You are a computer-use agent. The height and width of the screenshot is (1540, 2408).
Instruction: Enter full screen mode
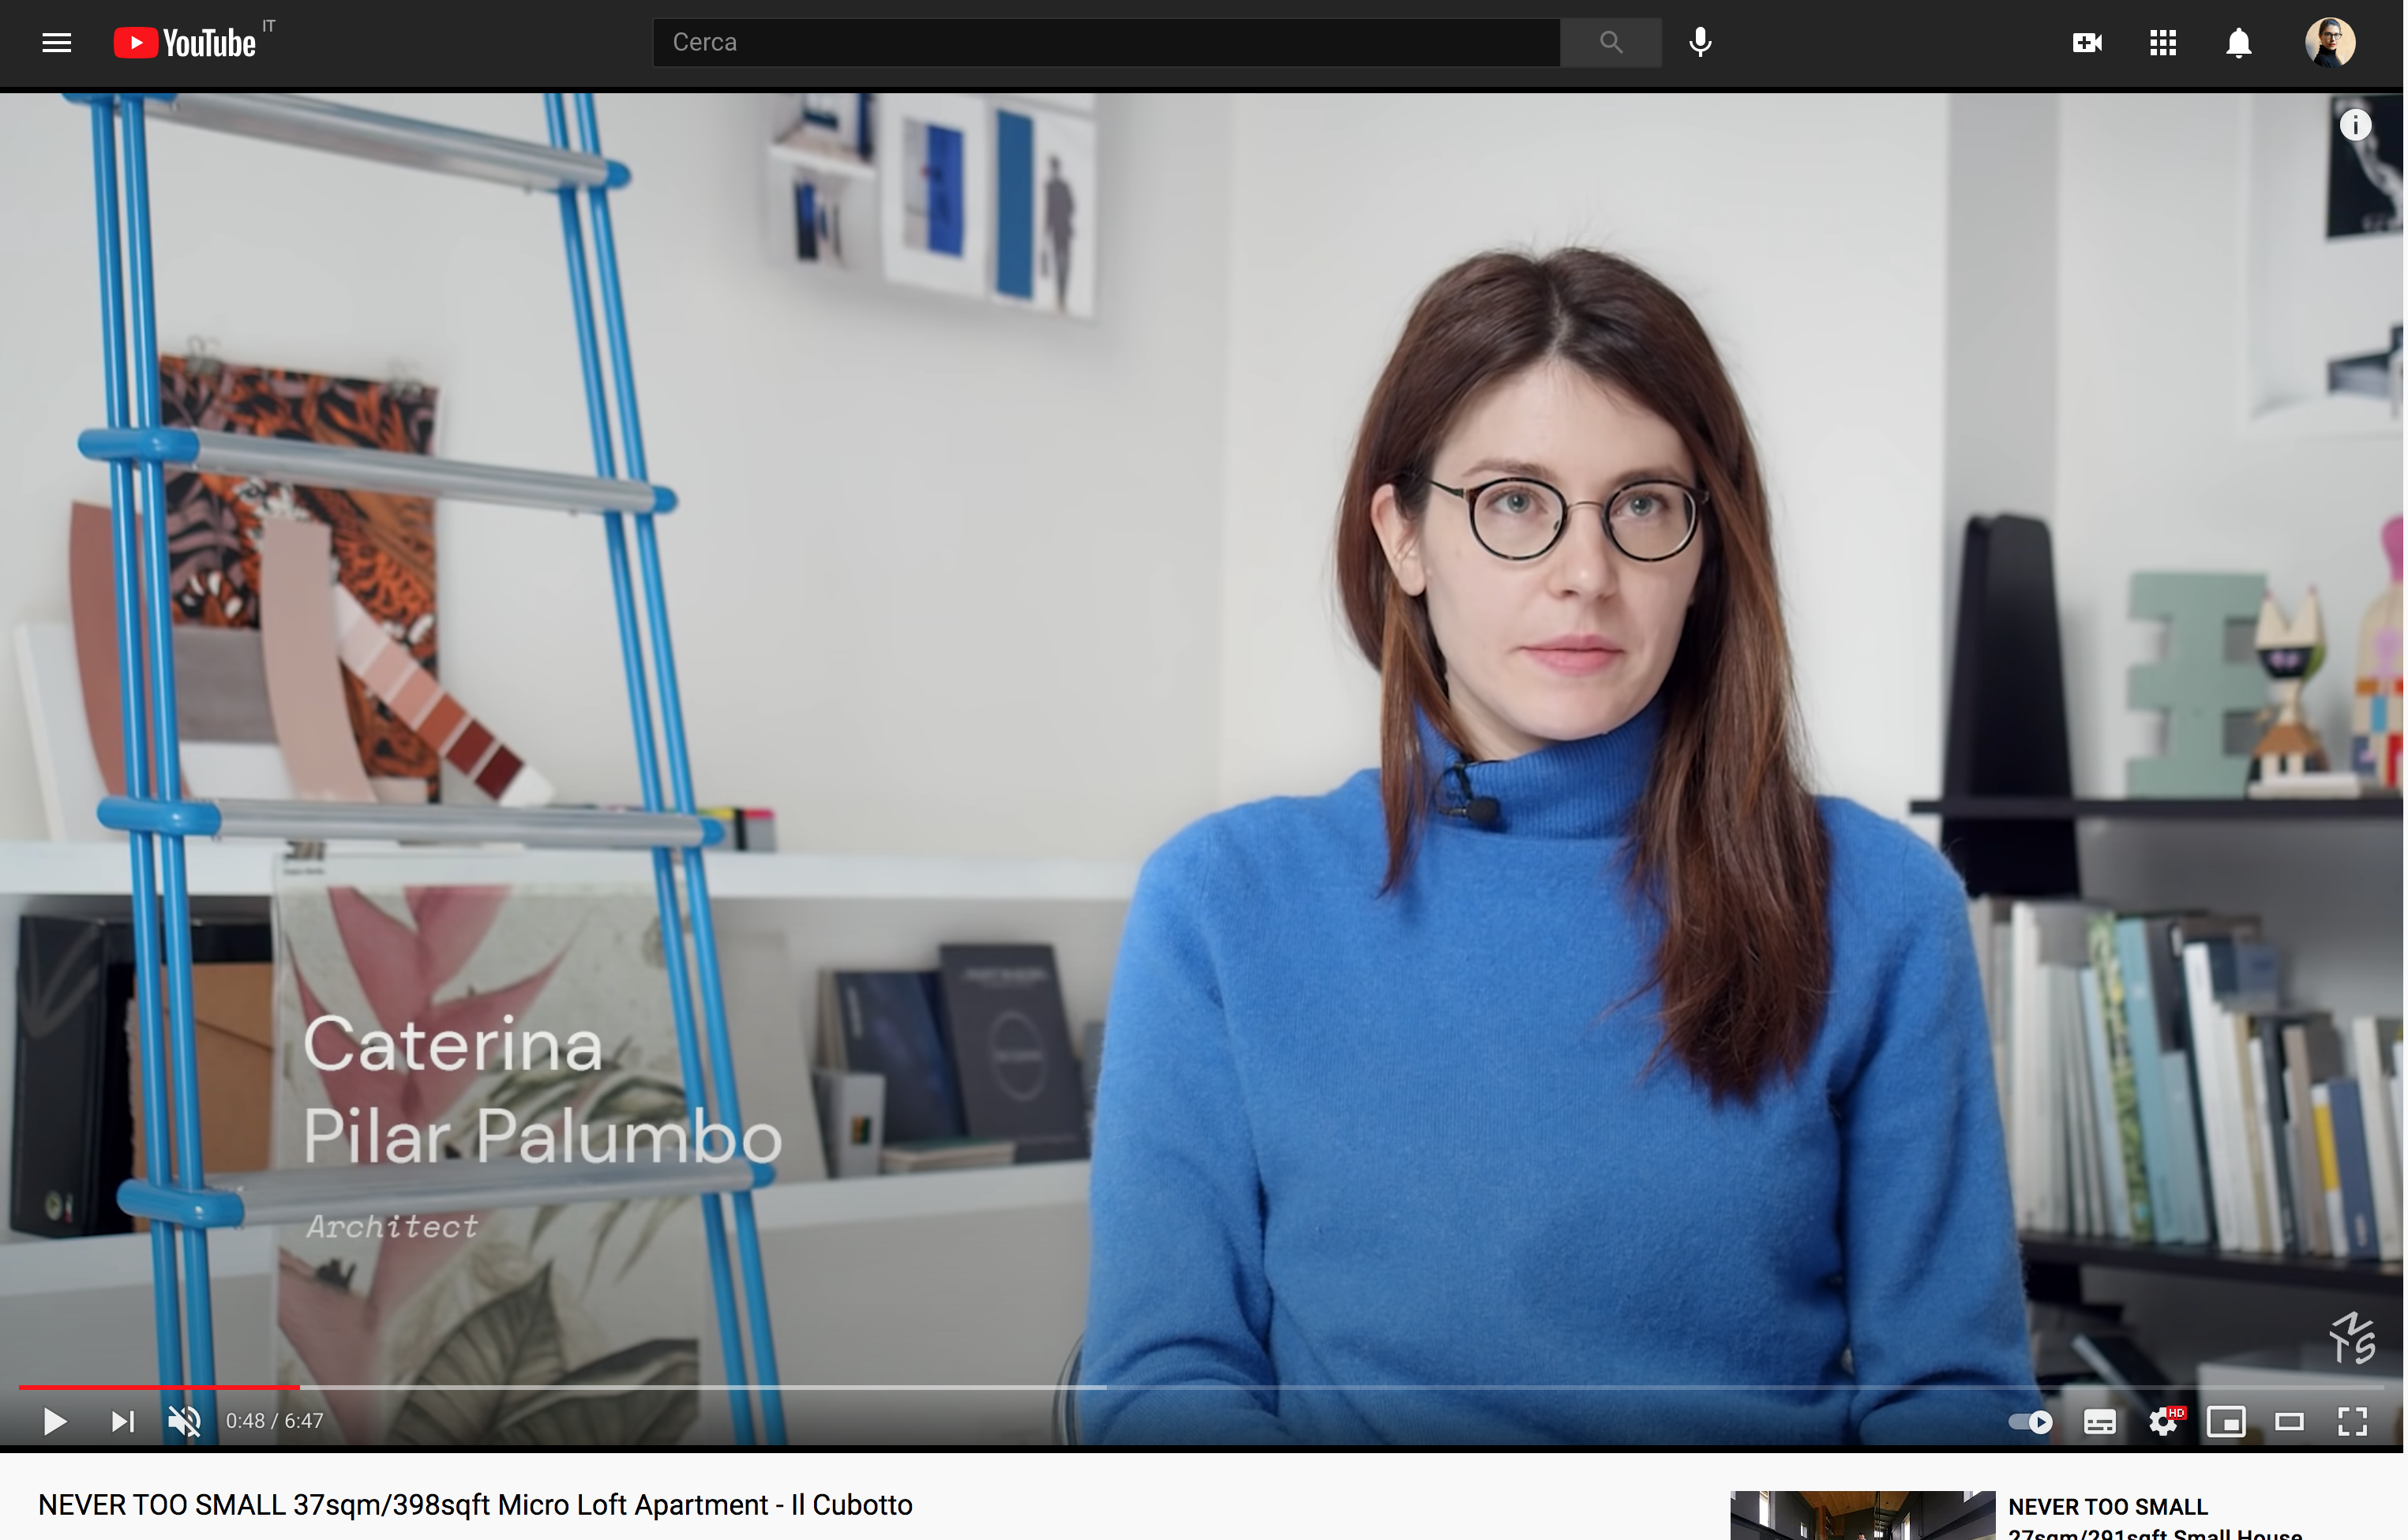[x=2352, y=1421]
